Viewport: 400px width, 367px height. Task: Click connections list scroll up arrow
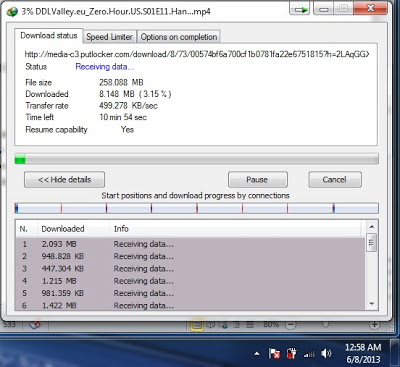pyautogui.click(x=372, y=227)
